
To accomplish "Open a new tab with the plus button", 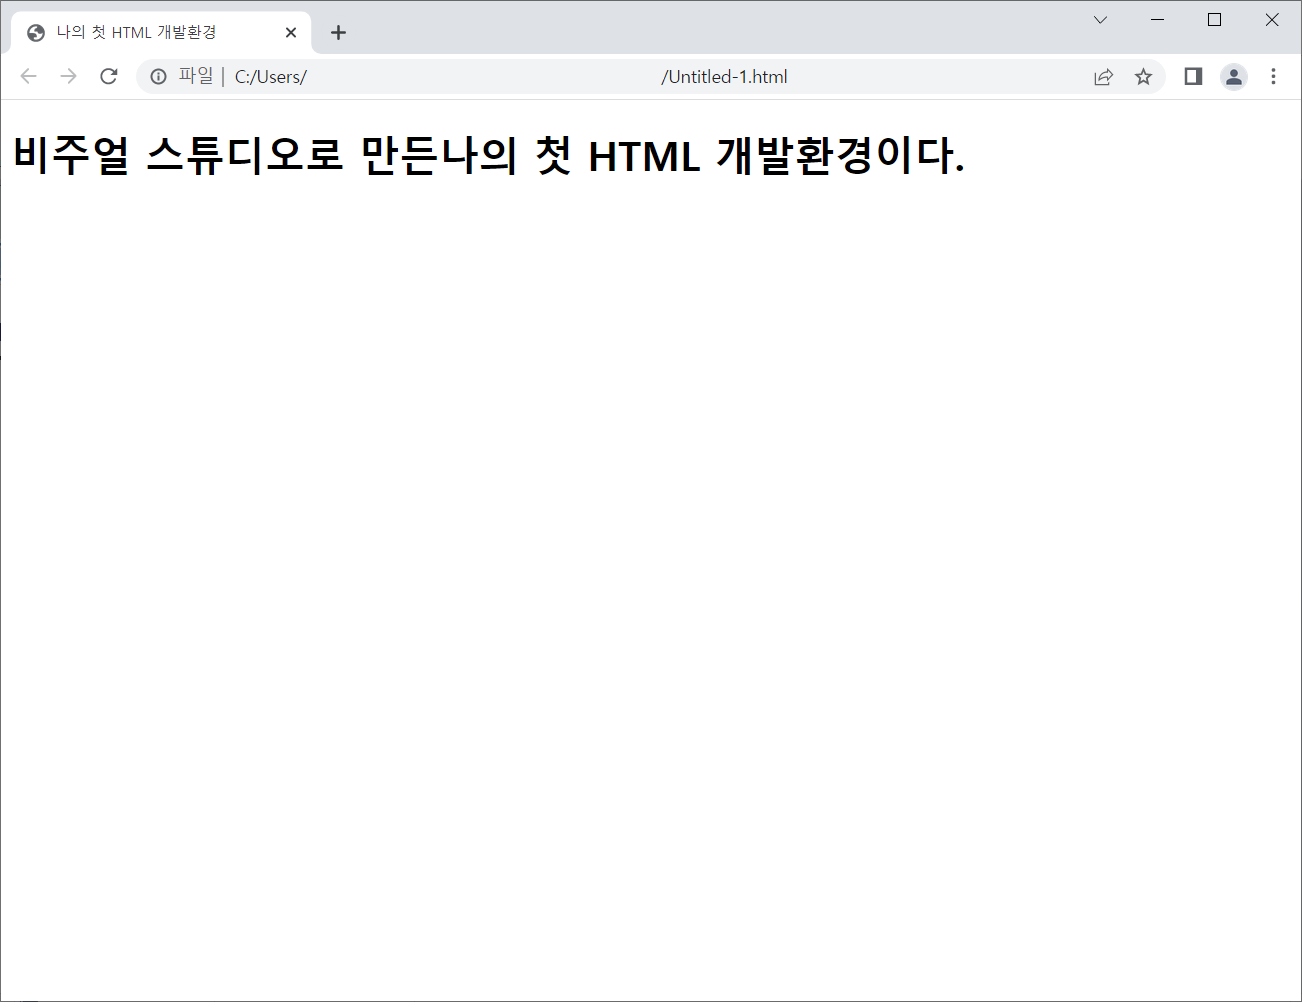I will click(338, 33).
